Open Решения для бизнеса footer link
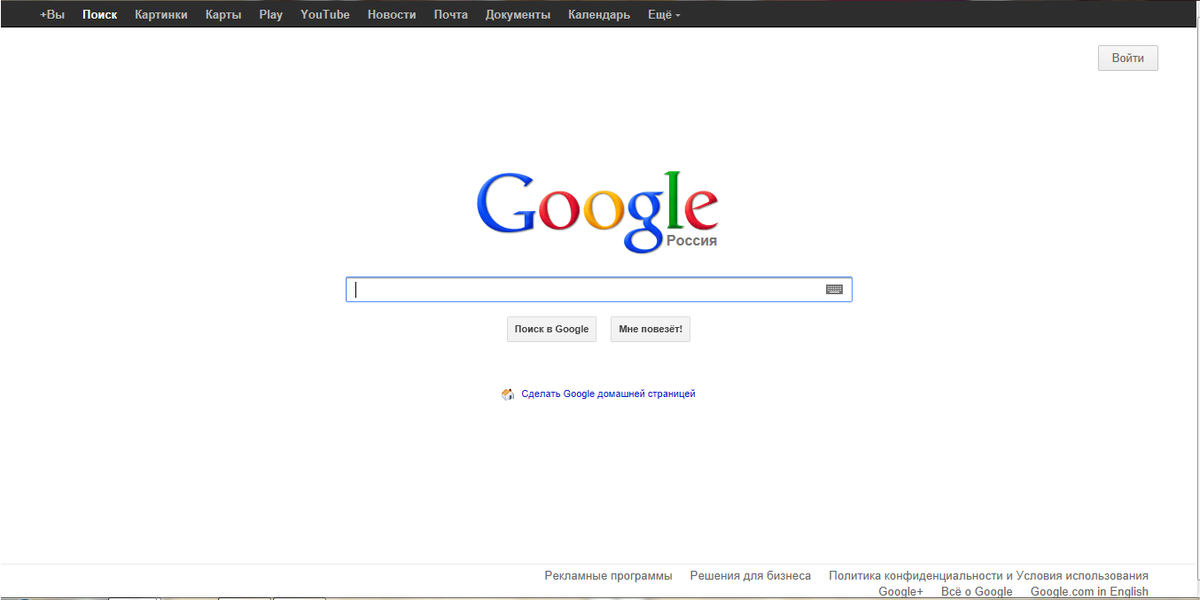 pos(750,576)
